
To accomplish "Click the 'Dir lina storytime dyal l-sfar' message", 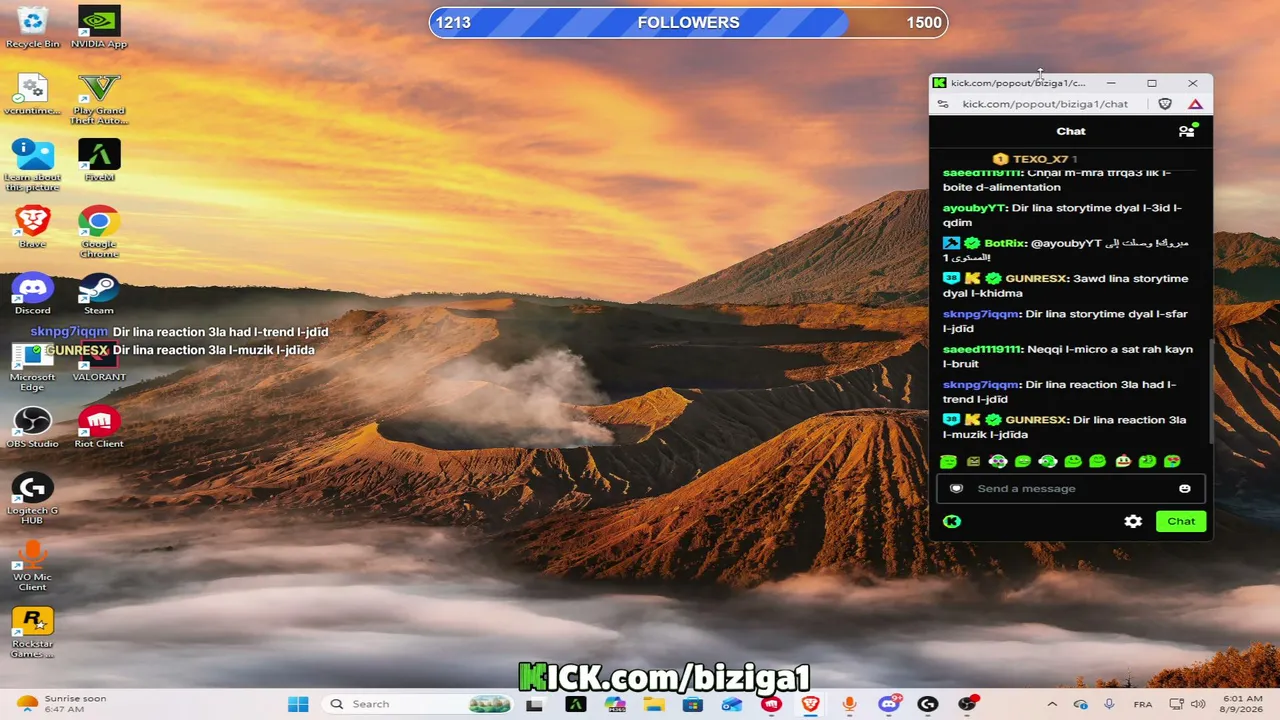I will (1065, 321).
